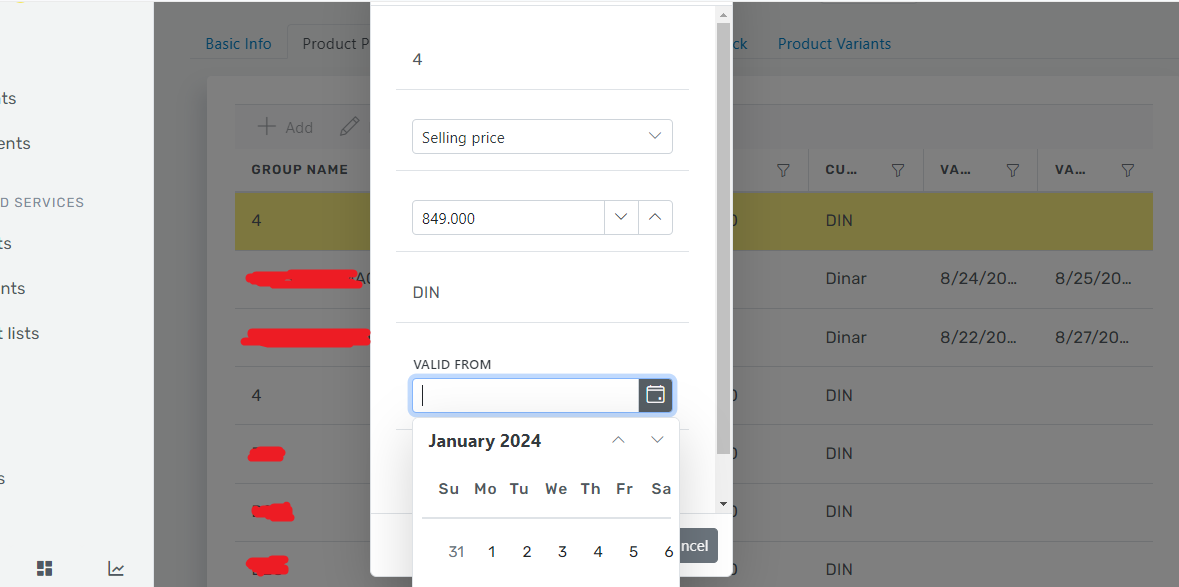Click the plus Add button in toolbar
The height and width of the screenshot is (587, 1179).
[x=285, y=127]
